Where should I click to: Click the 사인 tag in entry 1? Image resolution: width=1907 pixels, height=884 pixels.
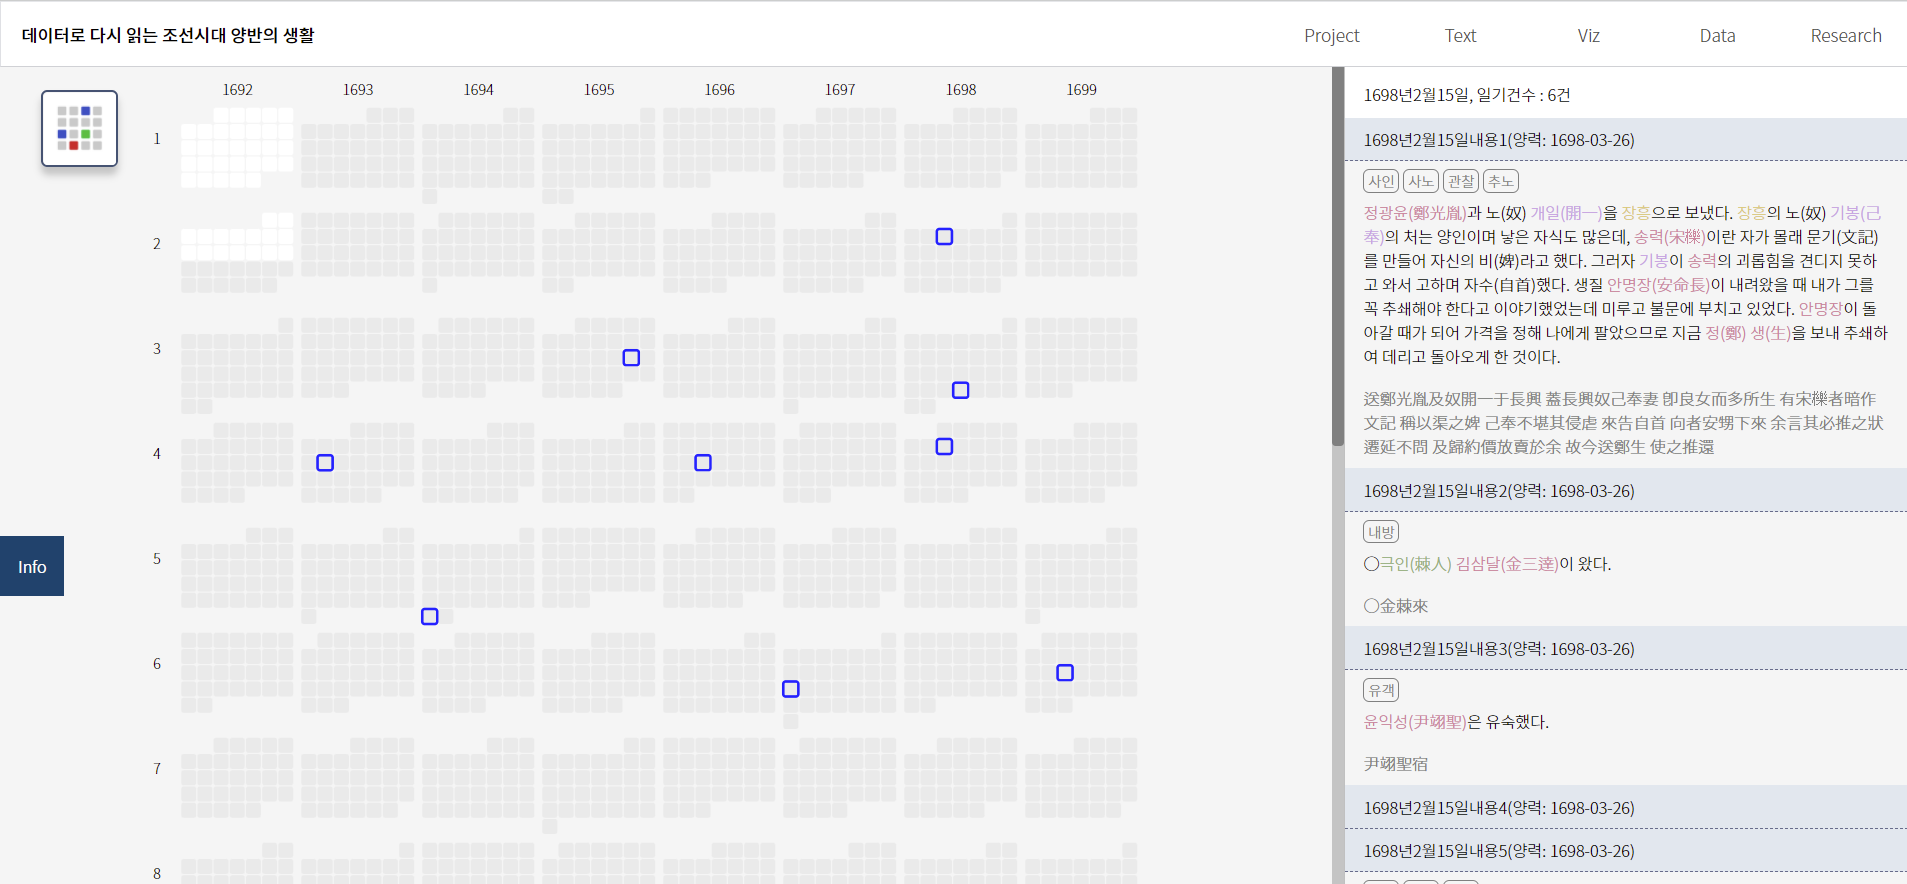(x=1381, y=181)
